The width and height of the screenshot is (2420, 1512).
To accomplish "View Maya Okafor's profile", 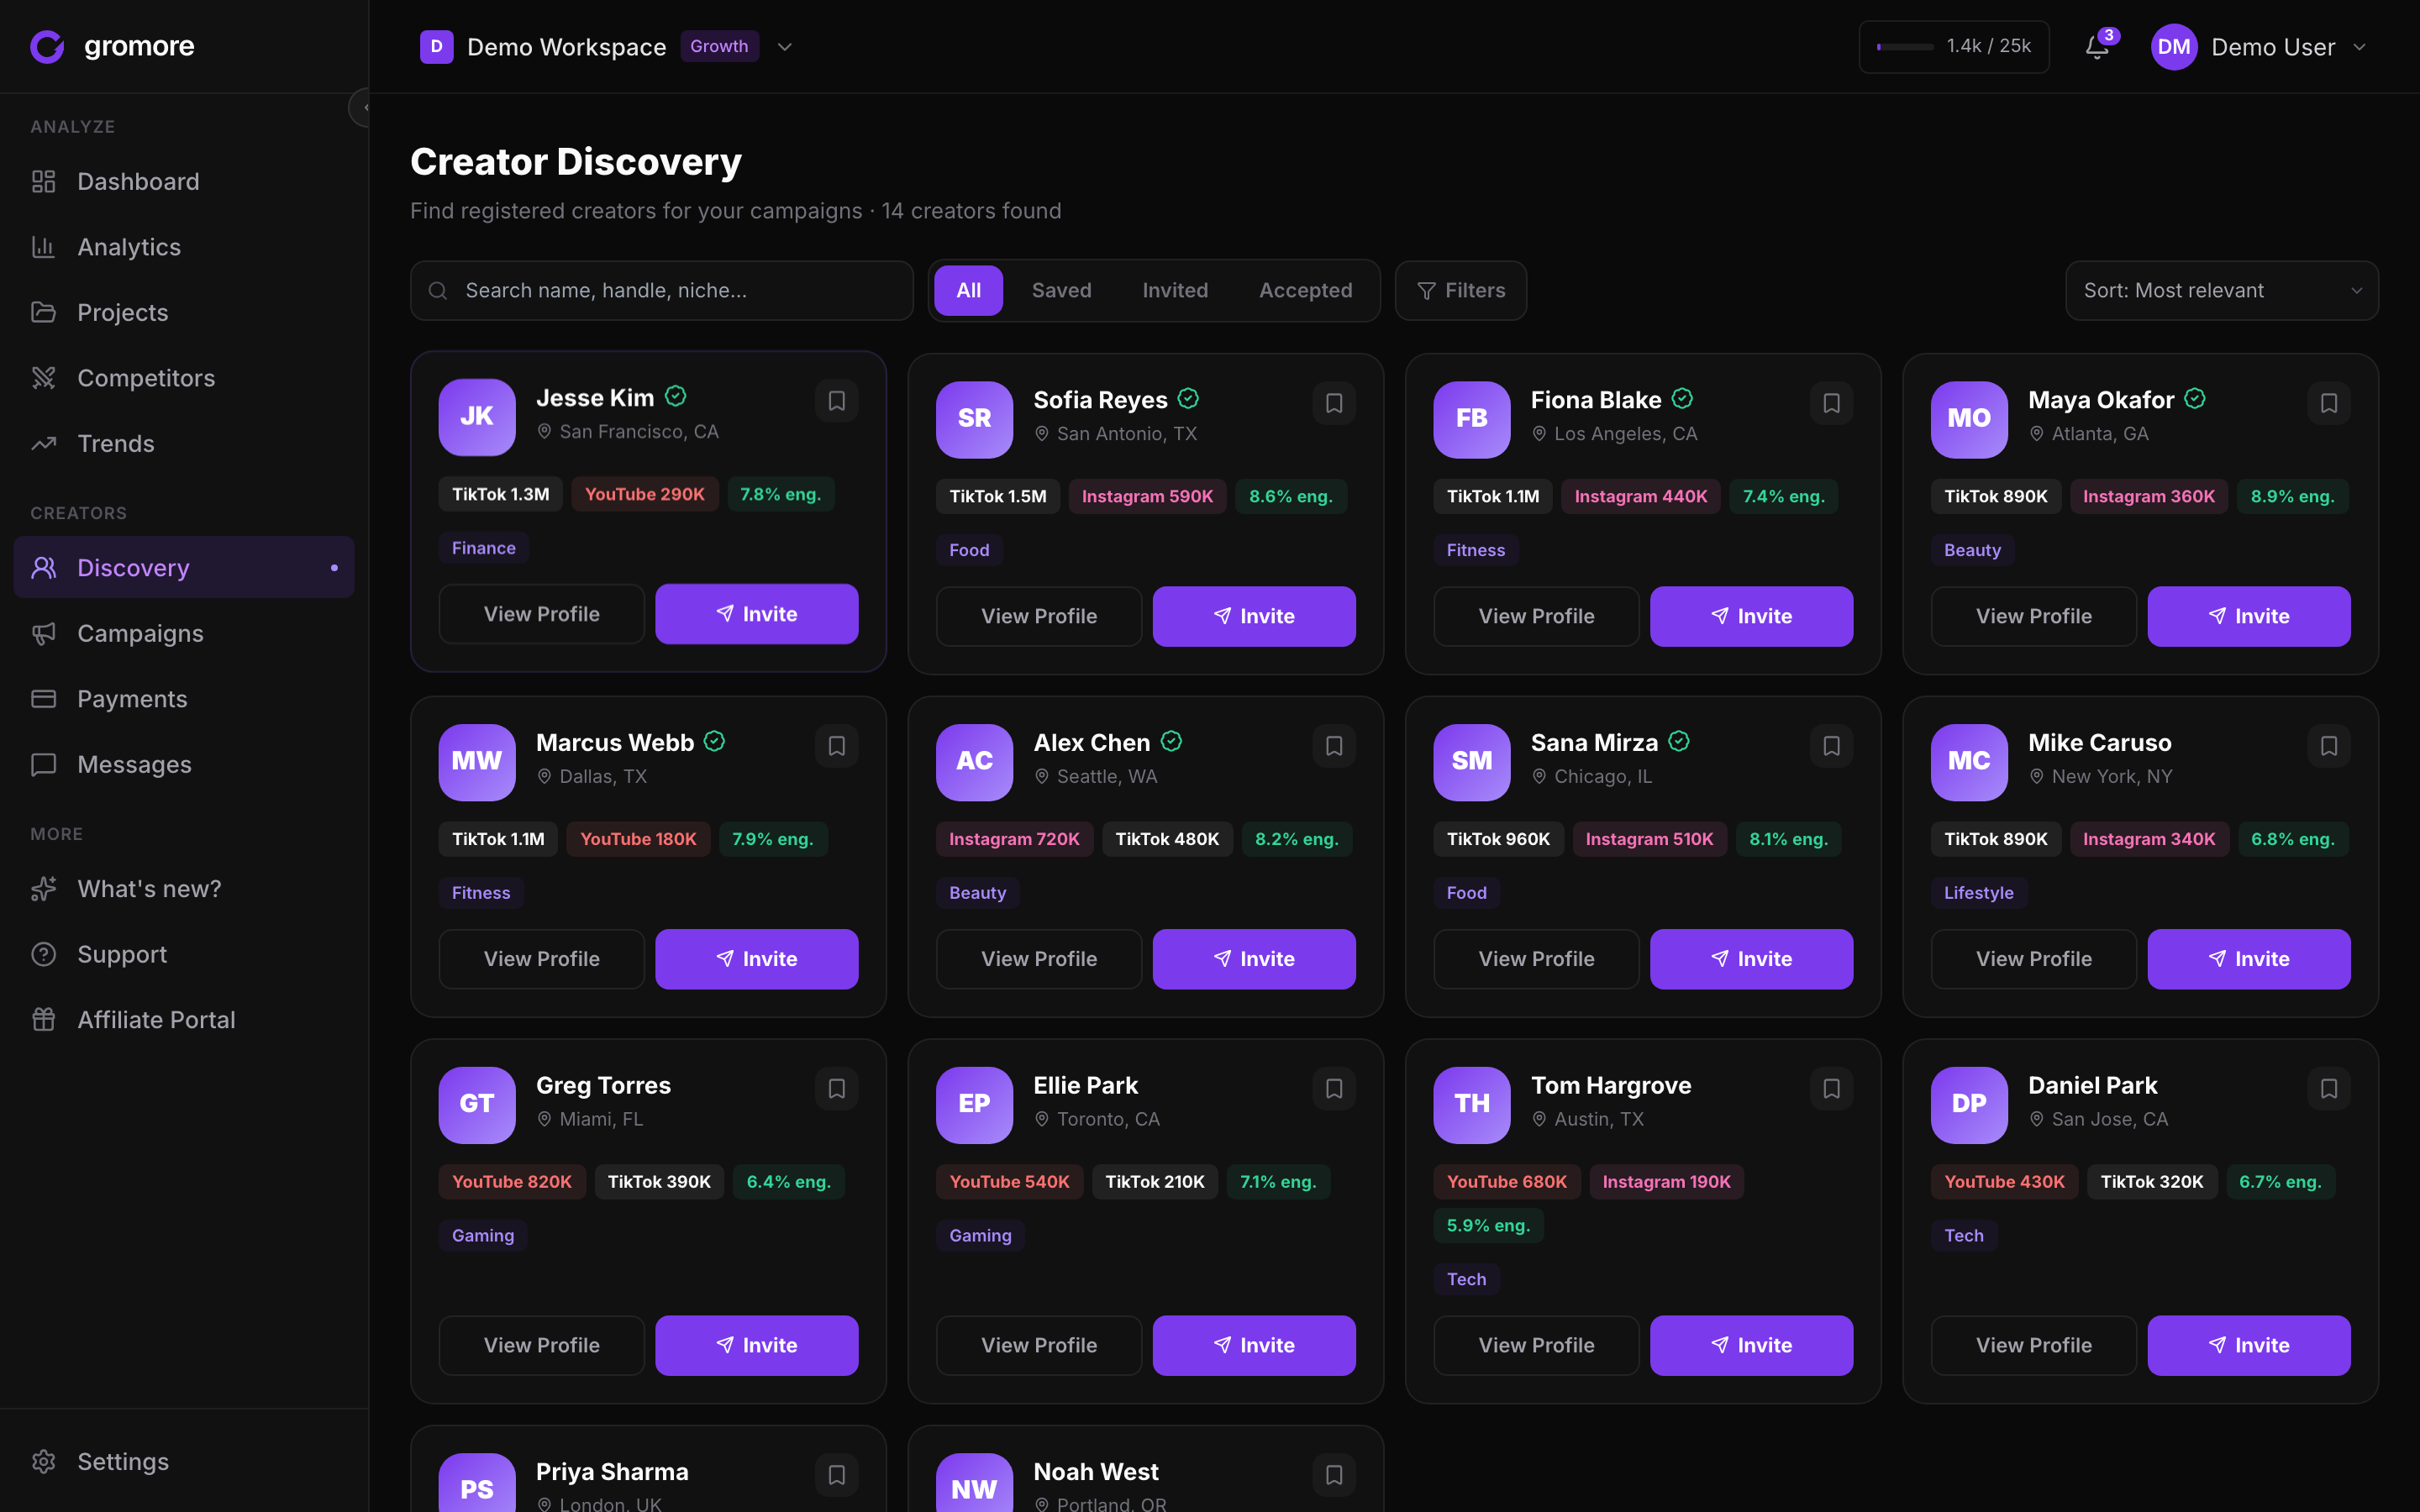I will click(x=2033, y=616).
